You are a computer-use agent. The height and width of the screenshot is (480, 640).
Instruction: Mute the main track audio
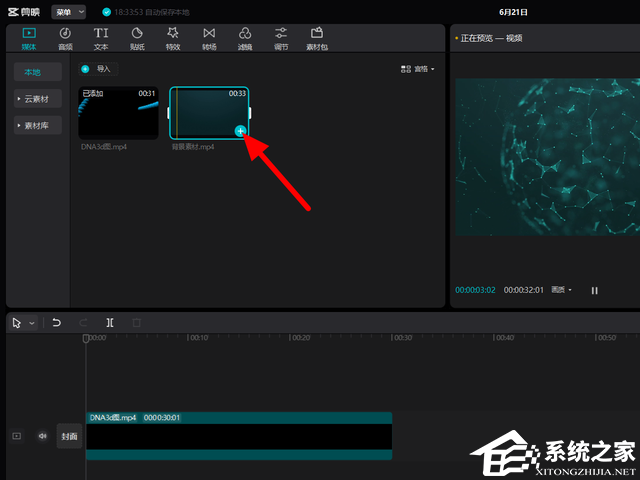(x=42, y=436)
